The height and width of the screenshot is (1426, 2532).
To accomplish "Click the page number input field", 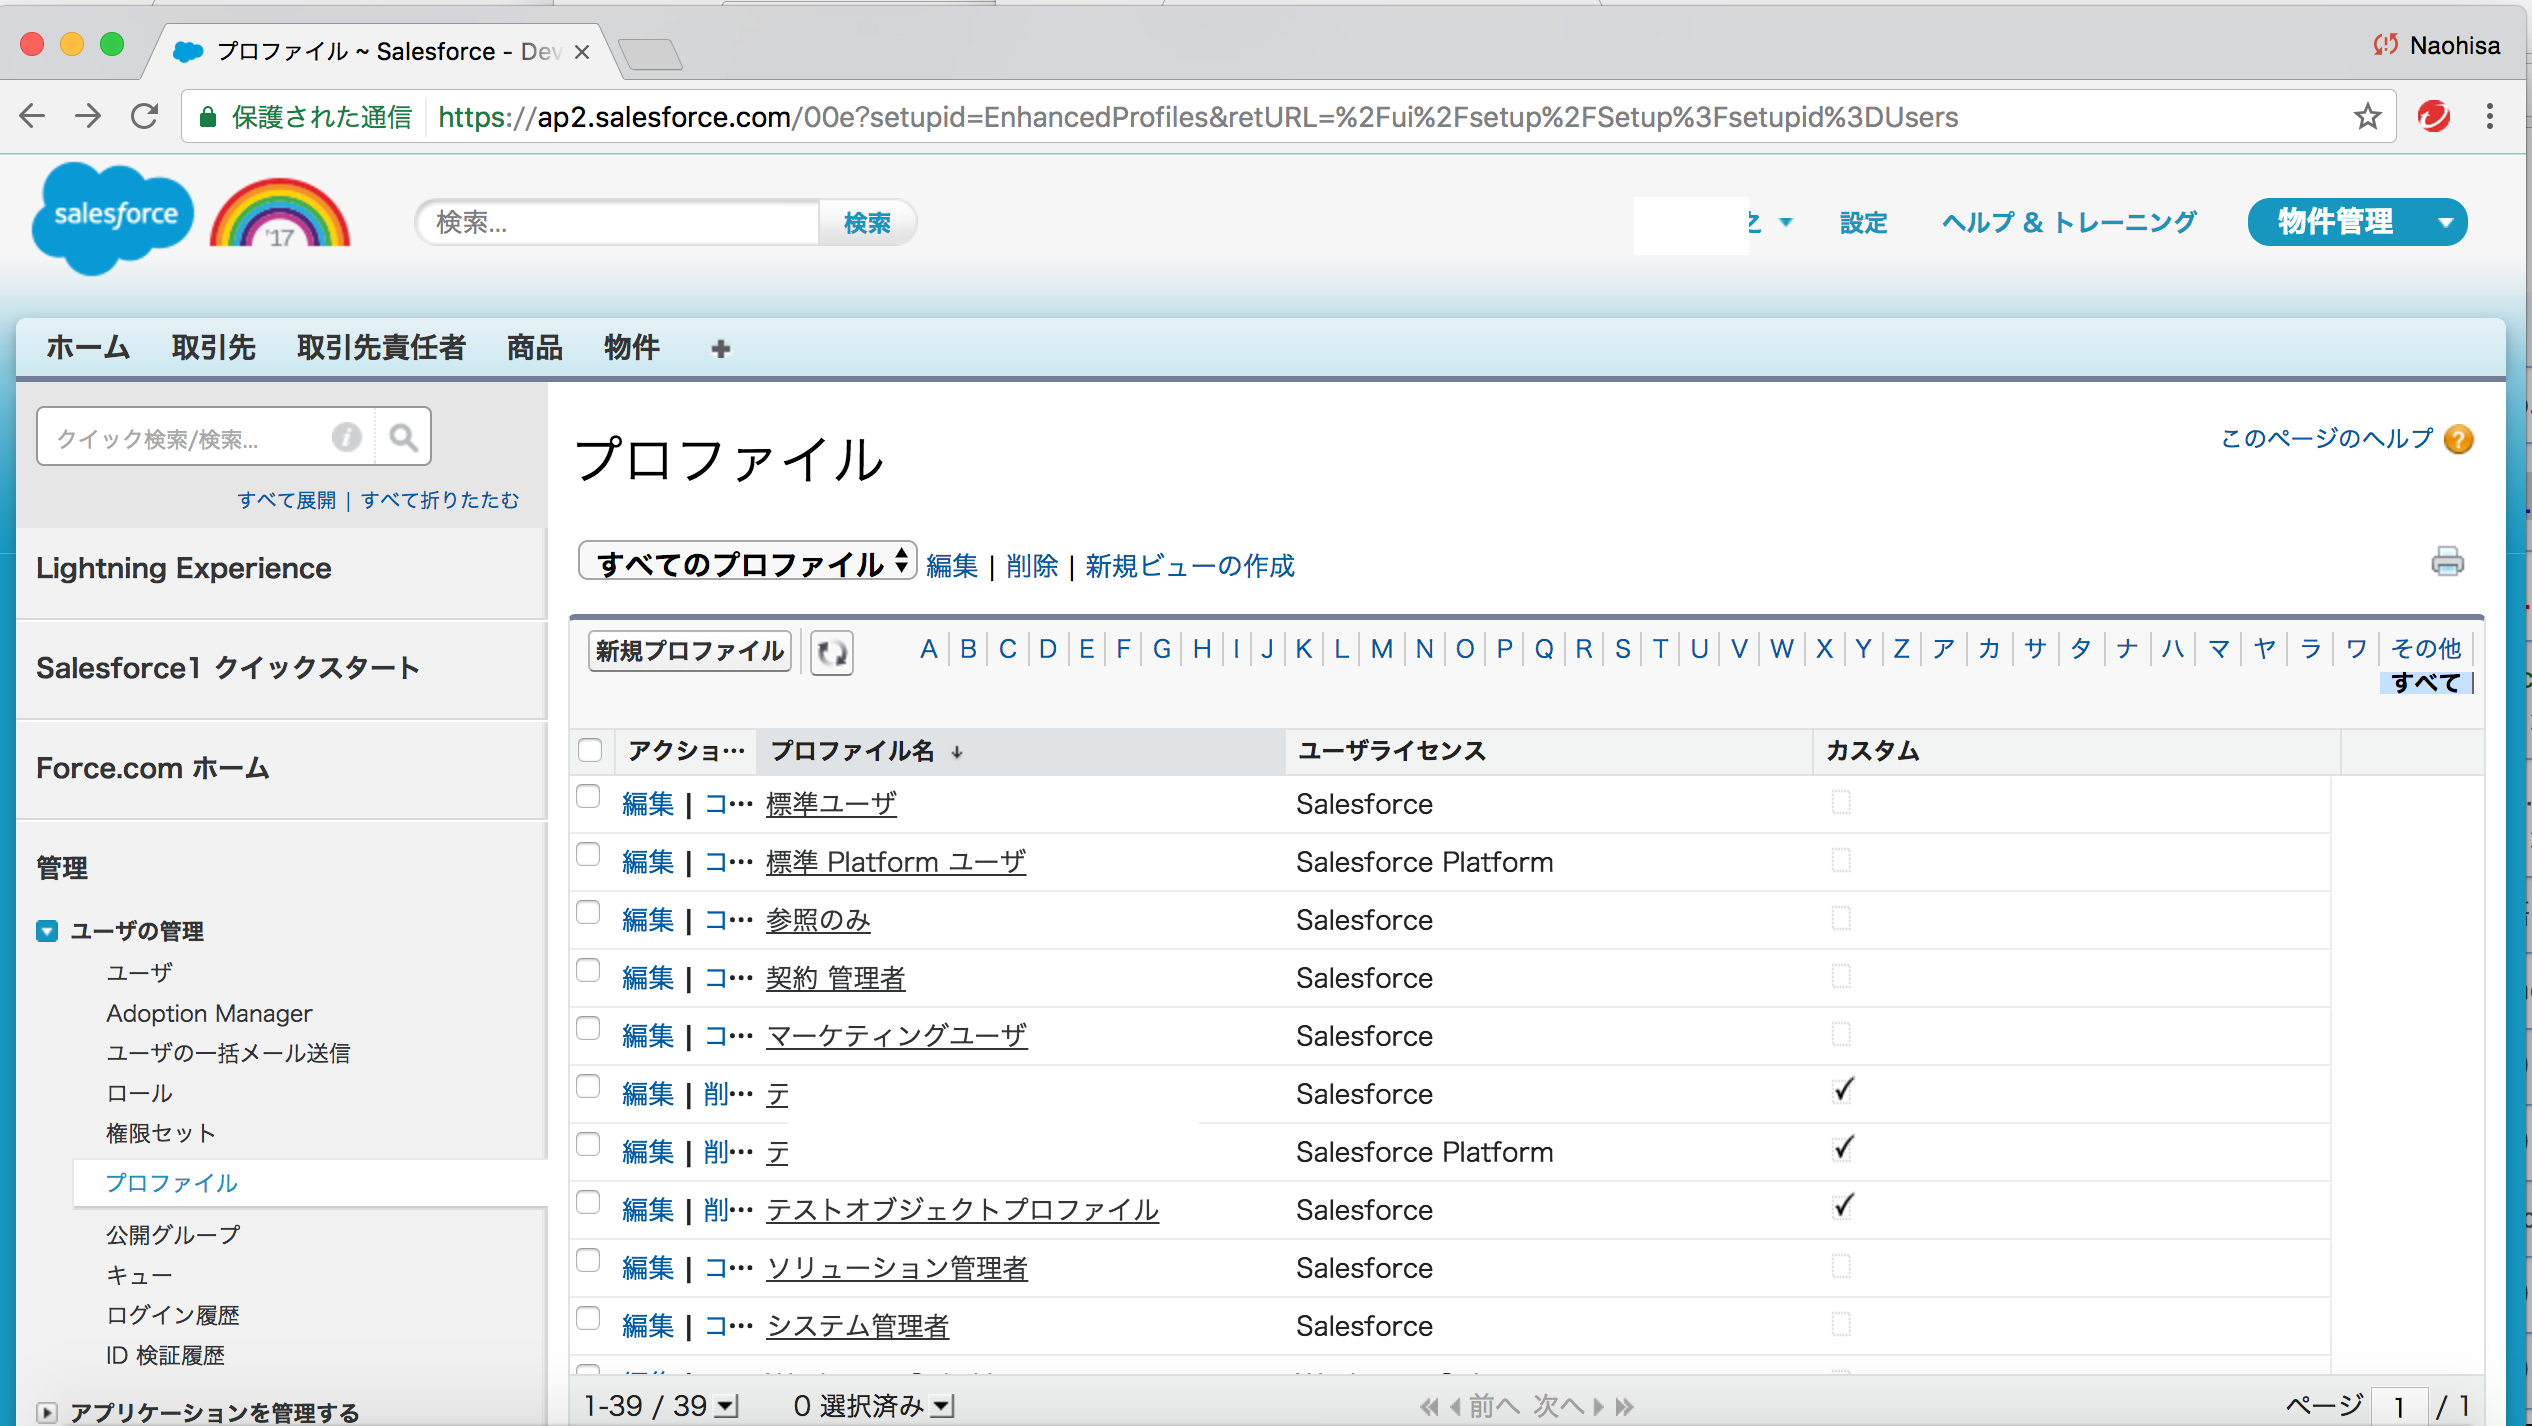I will (2399, 1407).
